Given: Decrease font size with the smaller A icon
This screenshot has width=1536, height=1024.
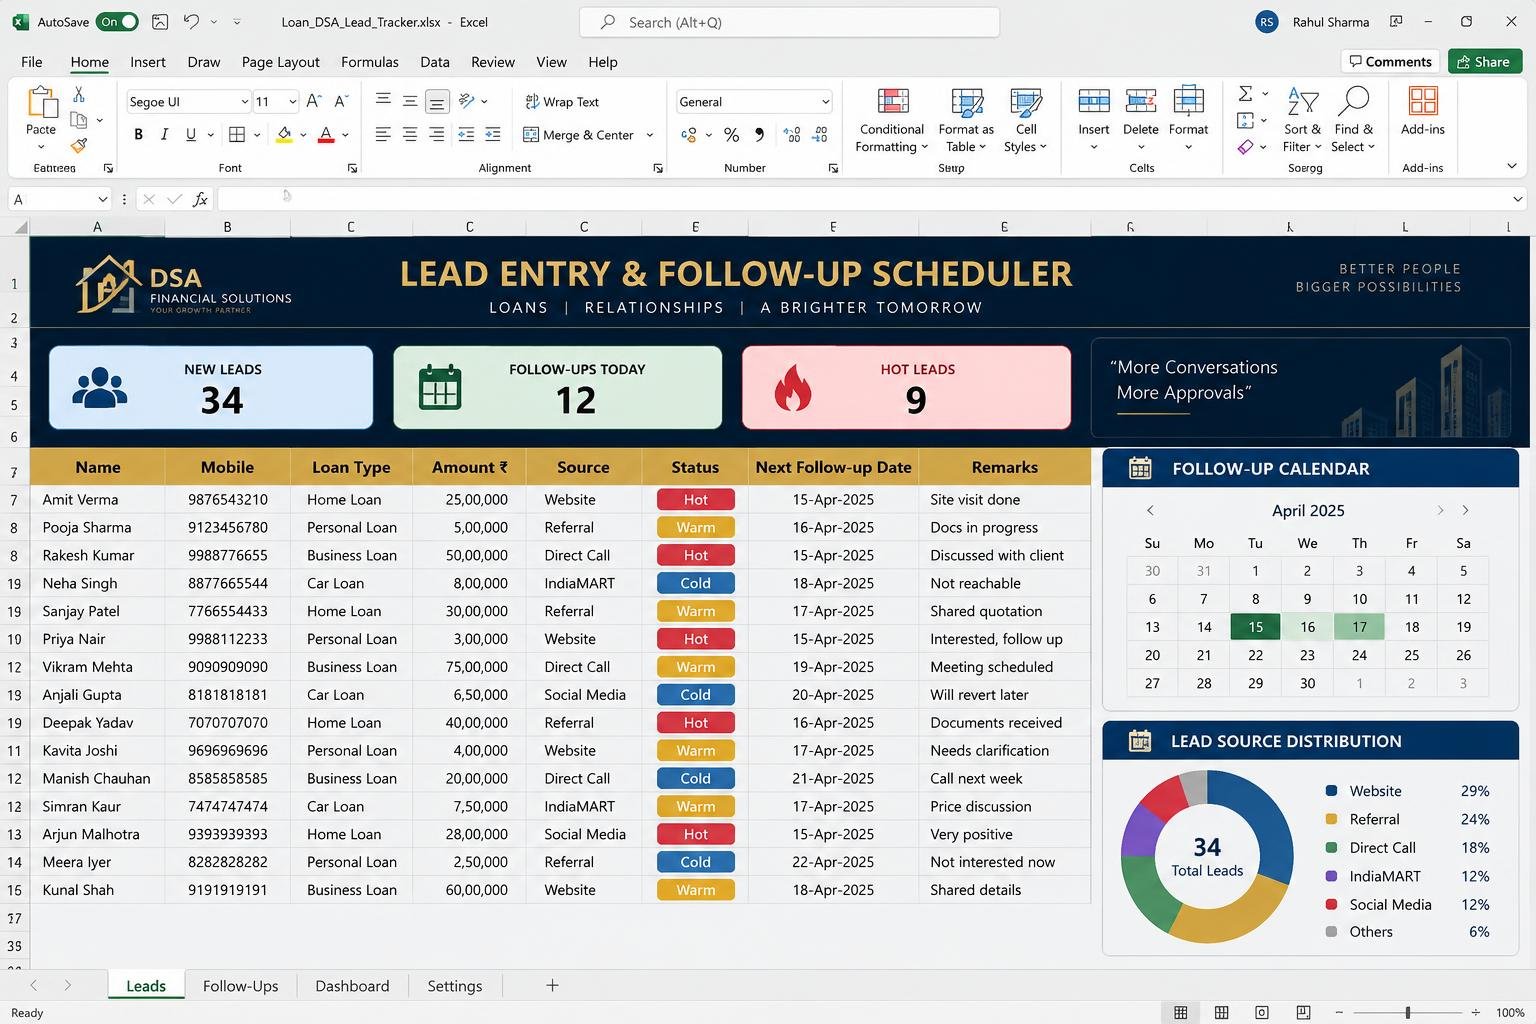Looking at the screenshot, I should point(341,101).
